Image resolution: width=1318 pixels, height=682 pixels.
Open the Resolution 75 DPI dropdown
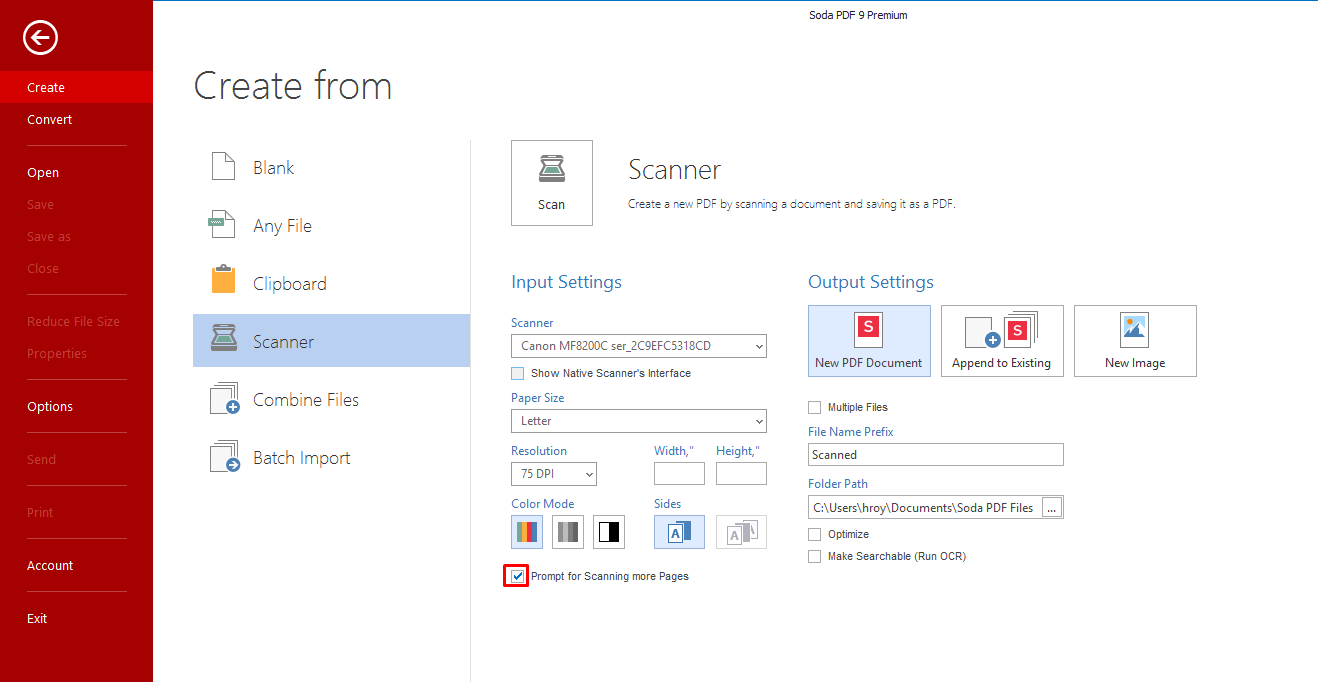click(x=553, y=474)
